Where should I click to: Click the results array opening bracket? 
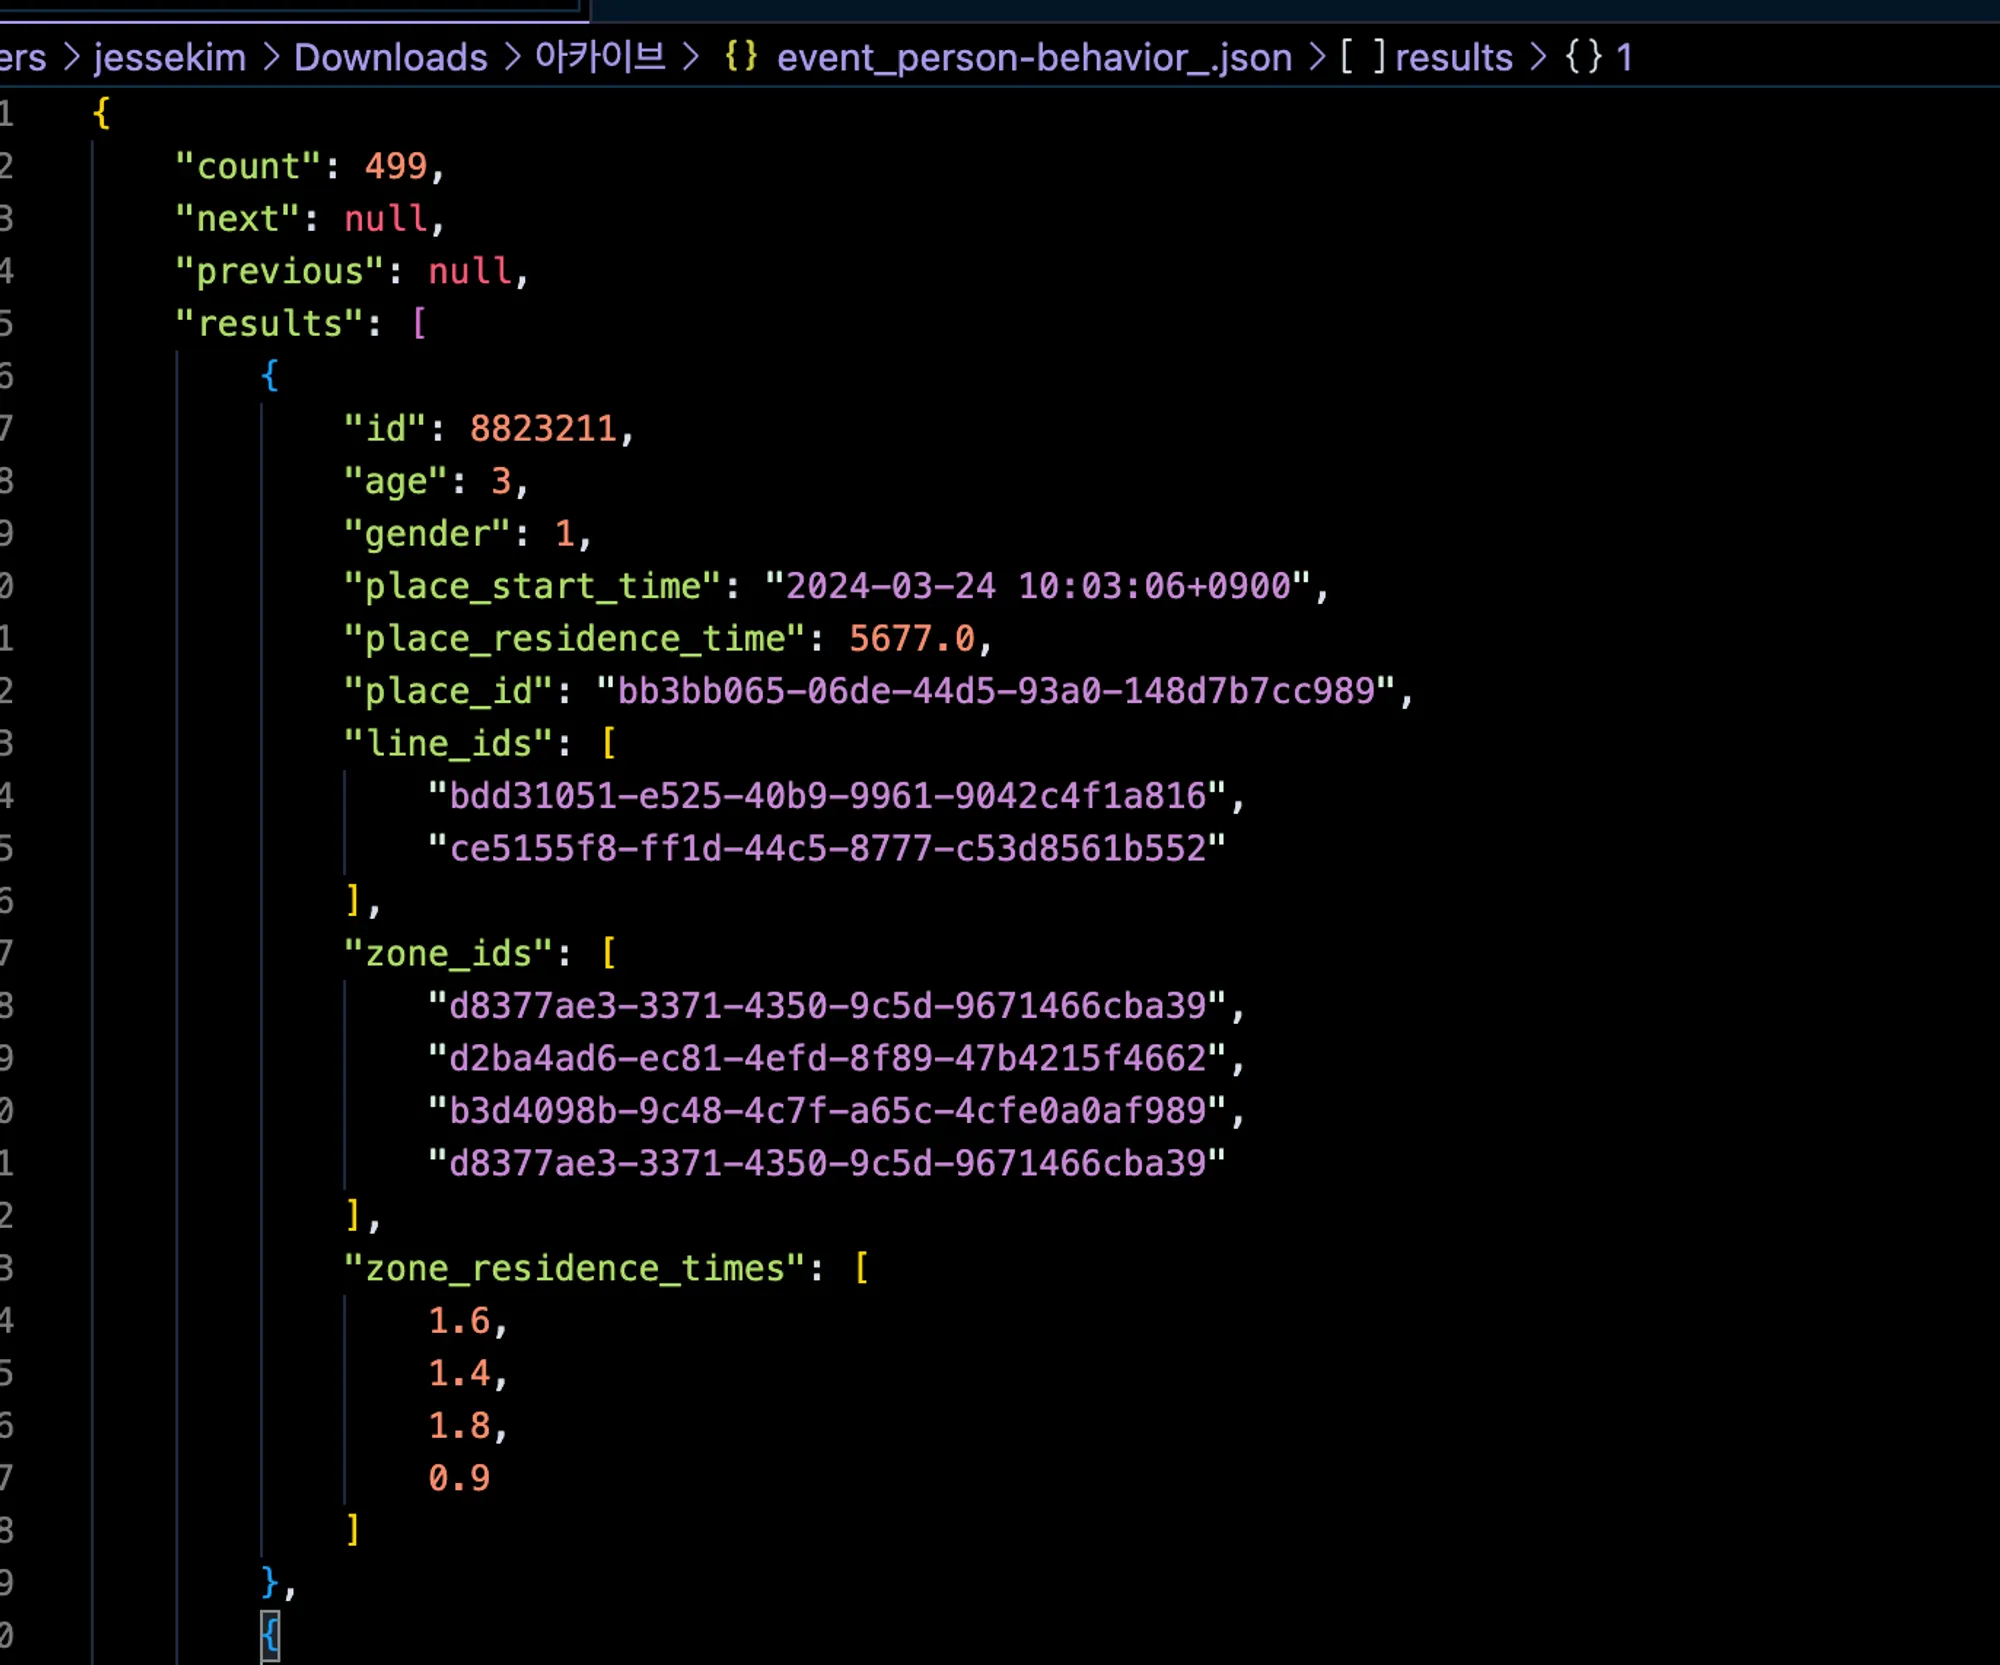coord(419,323)
